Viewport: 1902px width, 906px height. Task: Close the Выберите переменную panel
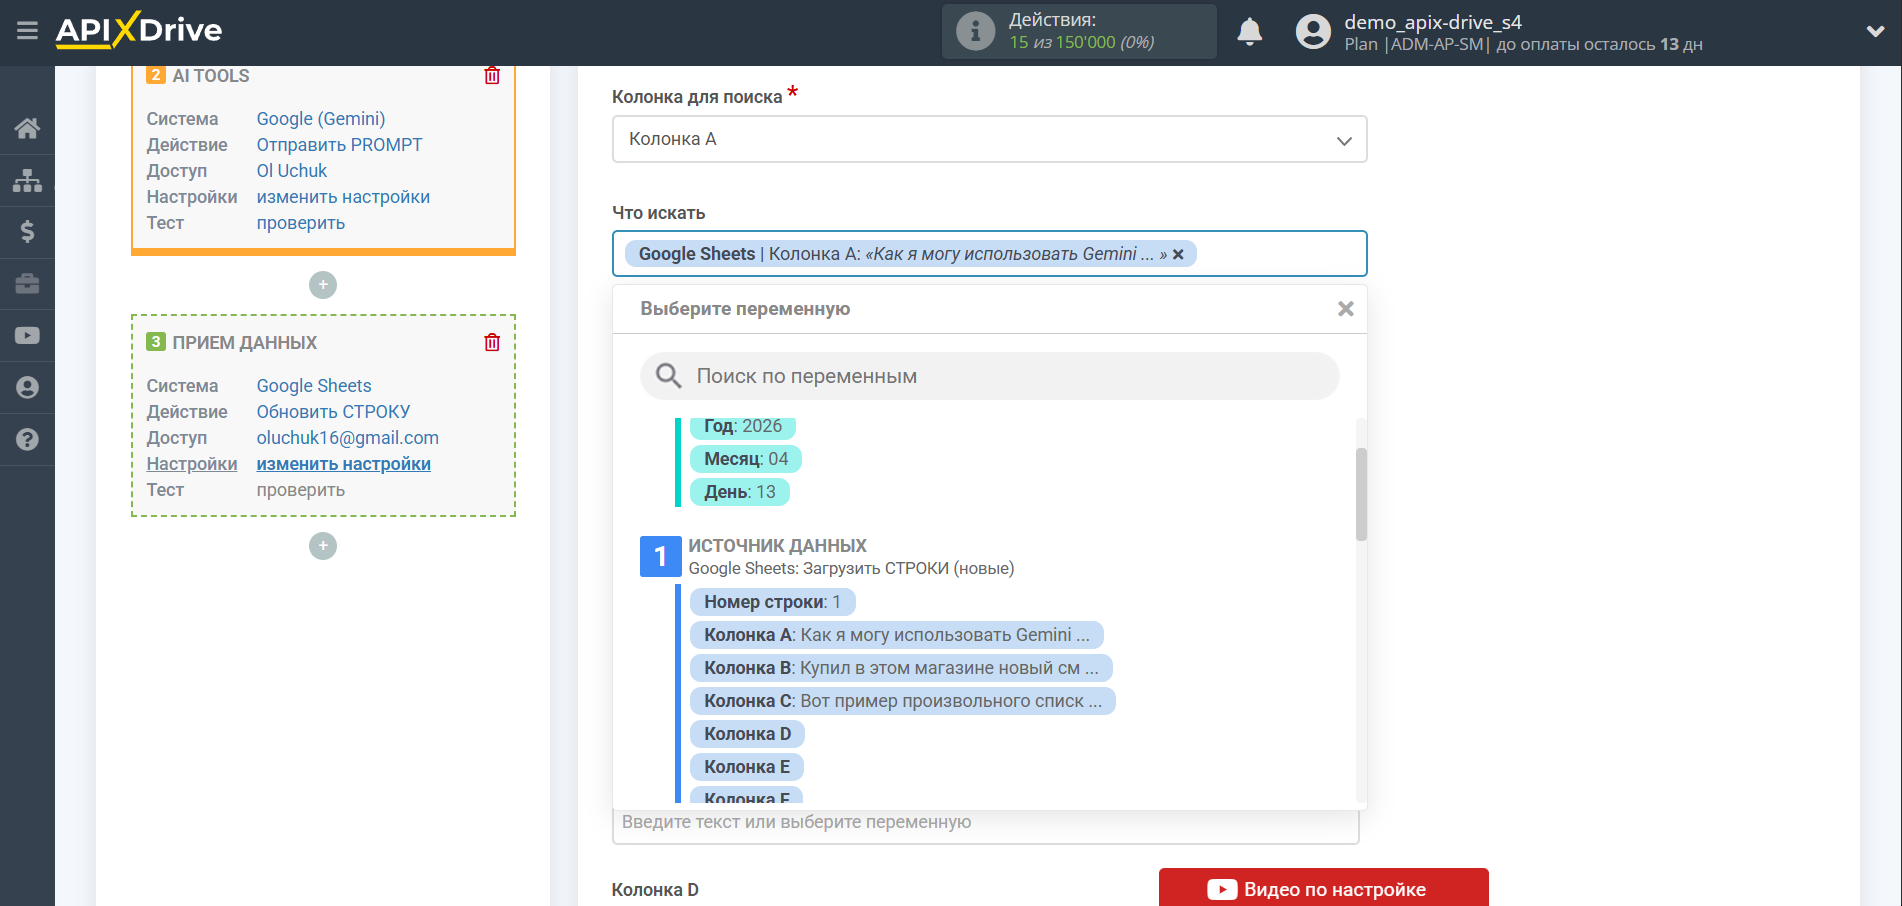(x=1345, y=309)
